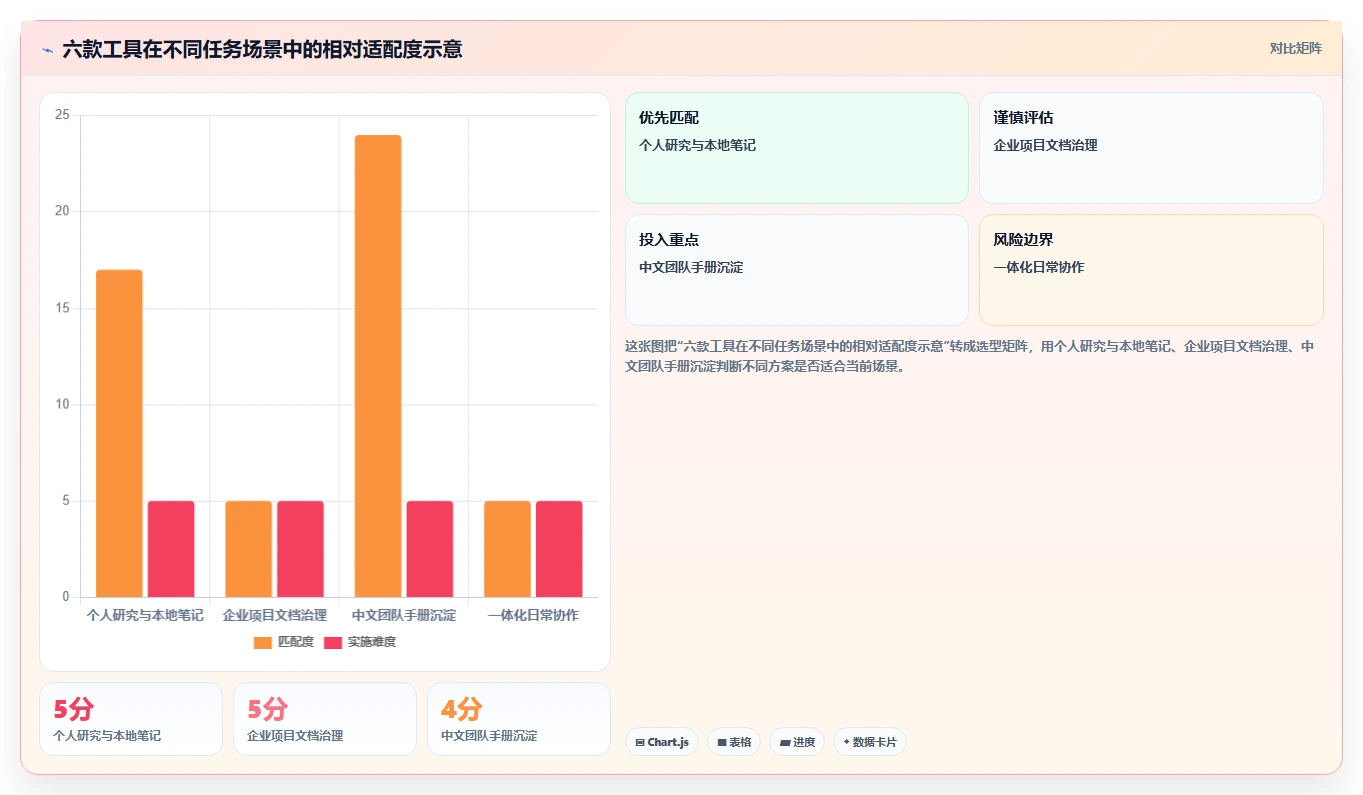Click 一体化日常协作 text in 风险边界 card

[1039, 267]
